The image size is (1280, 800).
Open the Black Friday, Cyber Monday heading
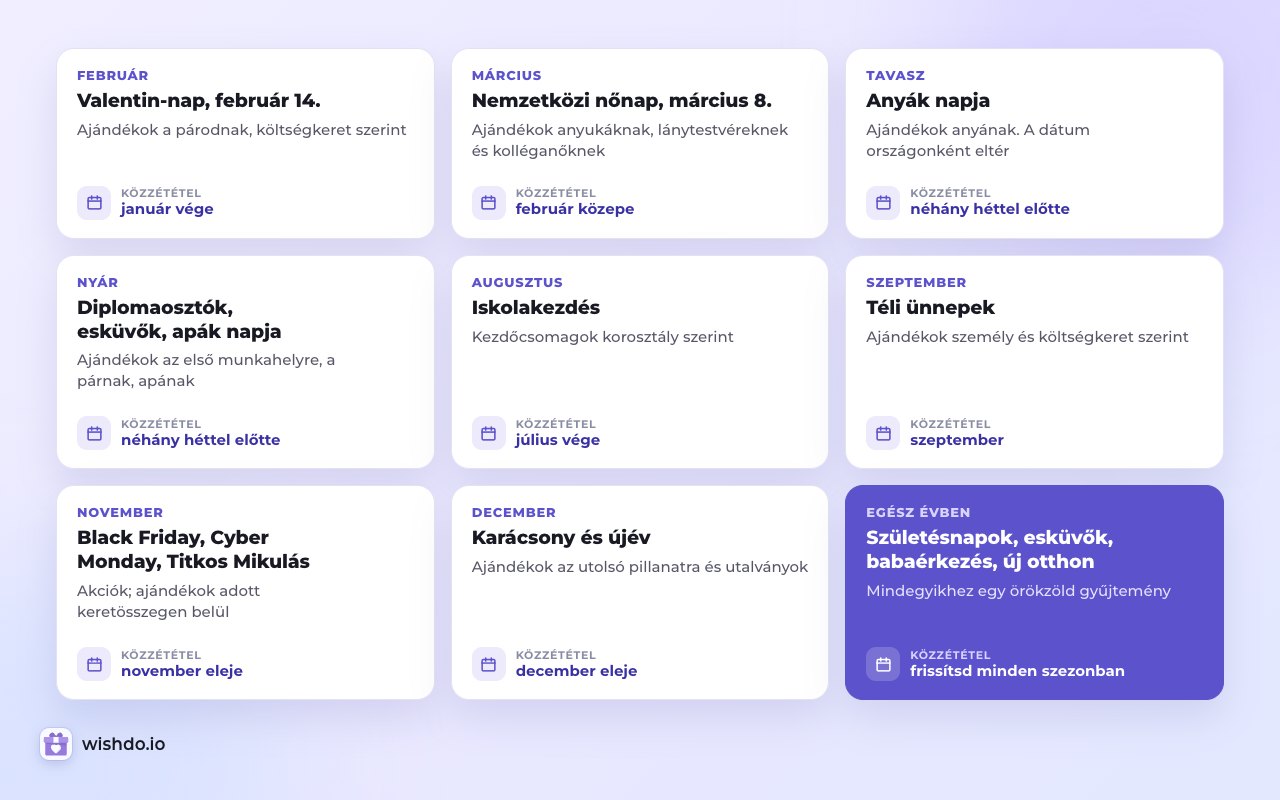point(193,550)
